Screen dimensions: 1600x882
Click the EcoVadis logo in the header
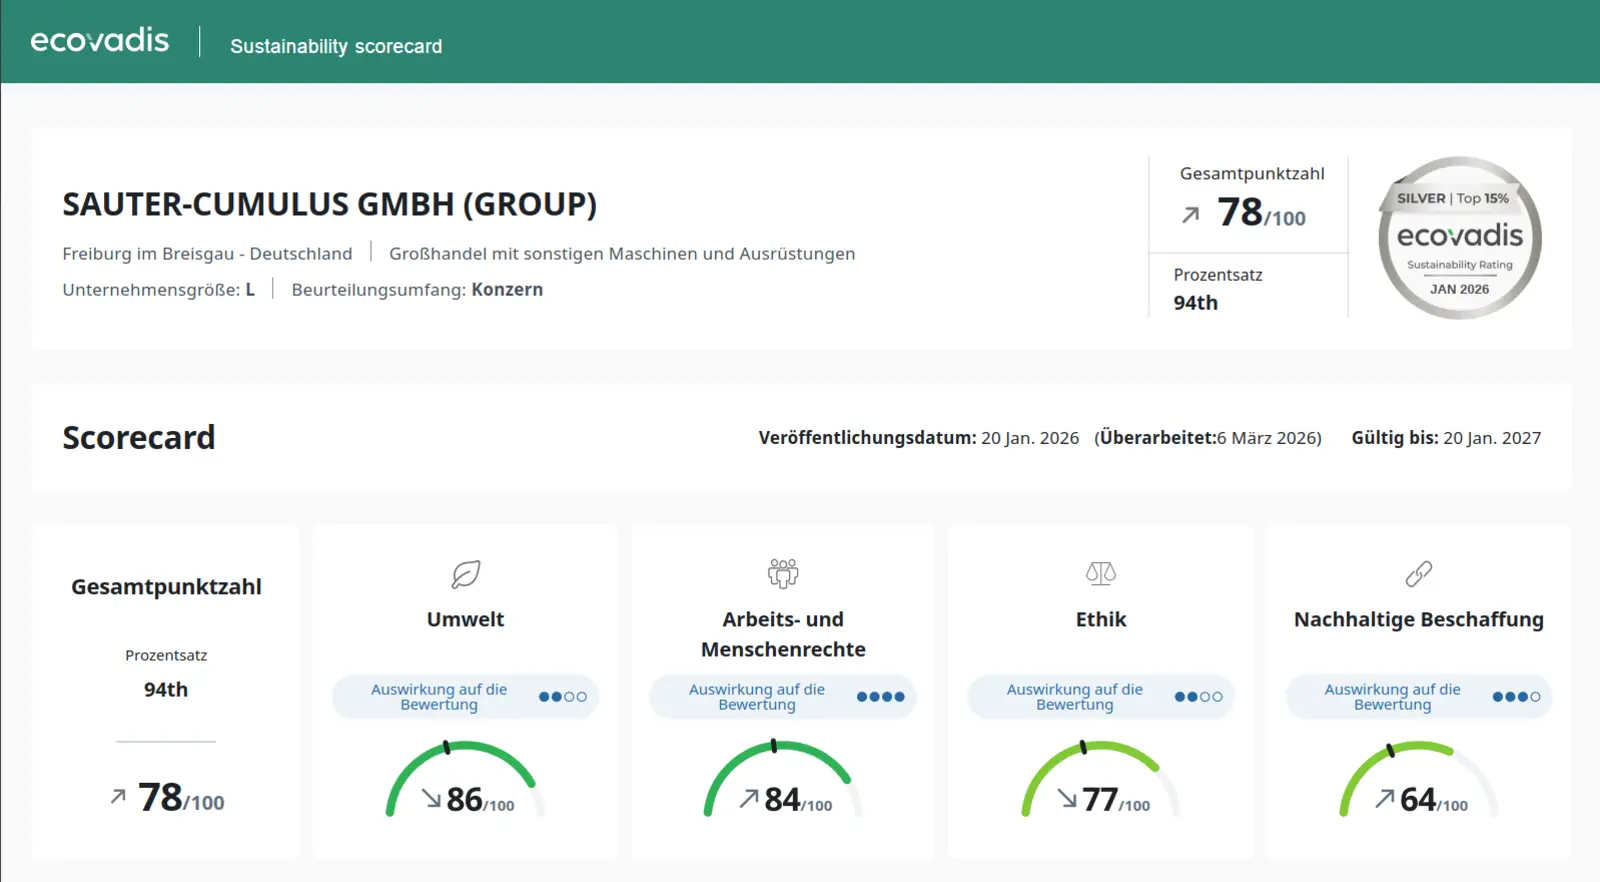point(100,41)
